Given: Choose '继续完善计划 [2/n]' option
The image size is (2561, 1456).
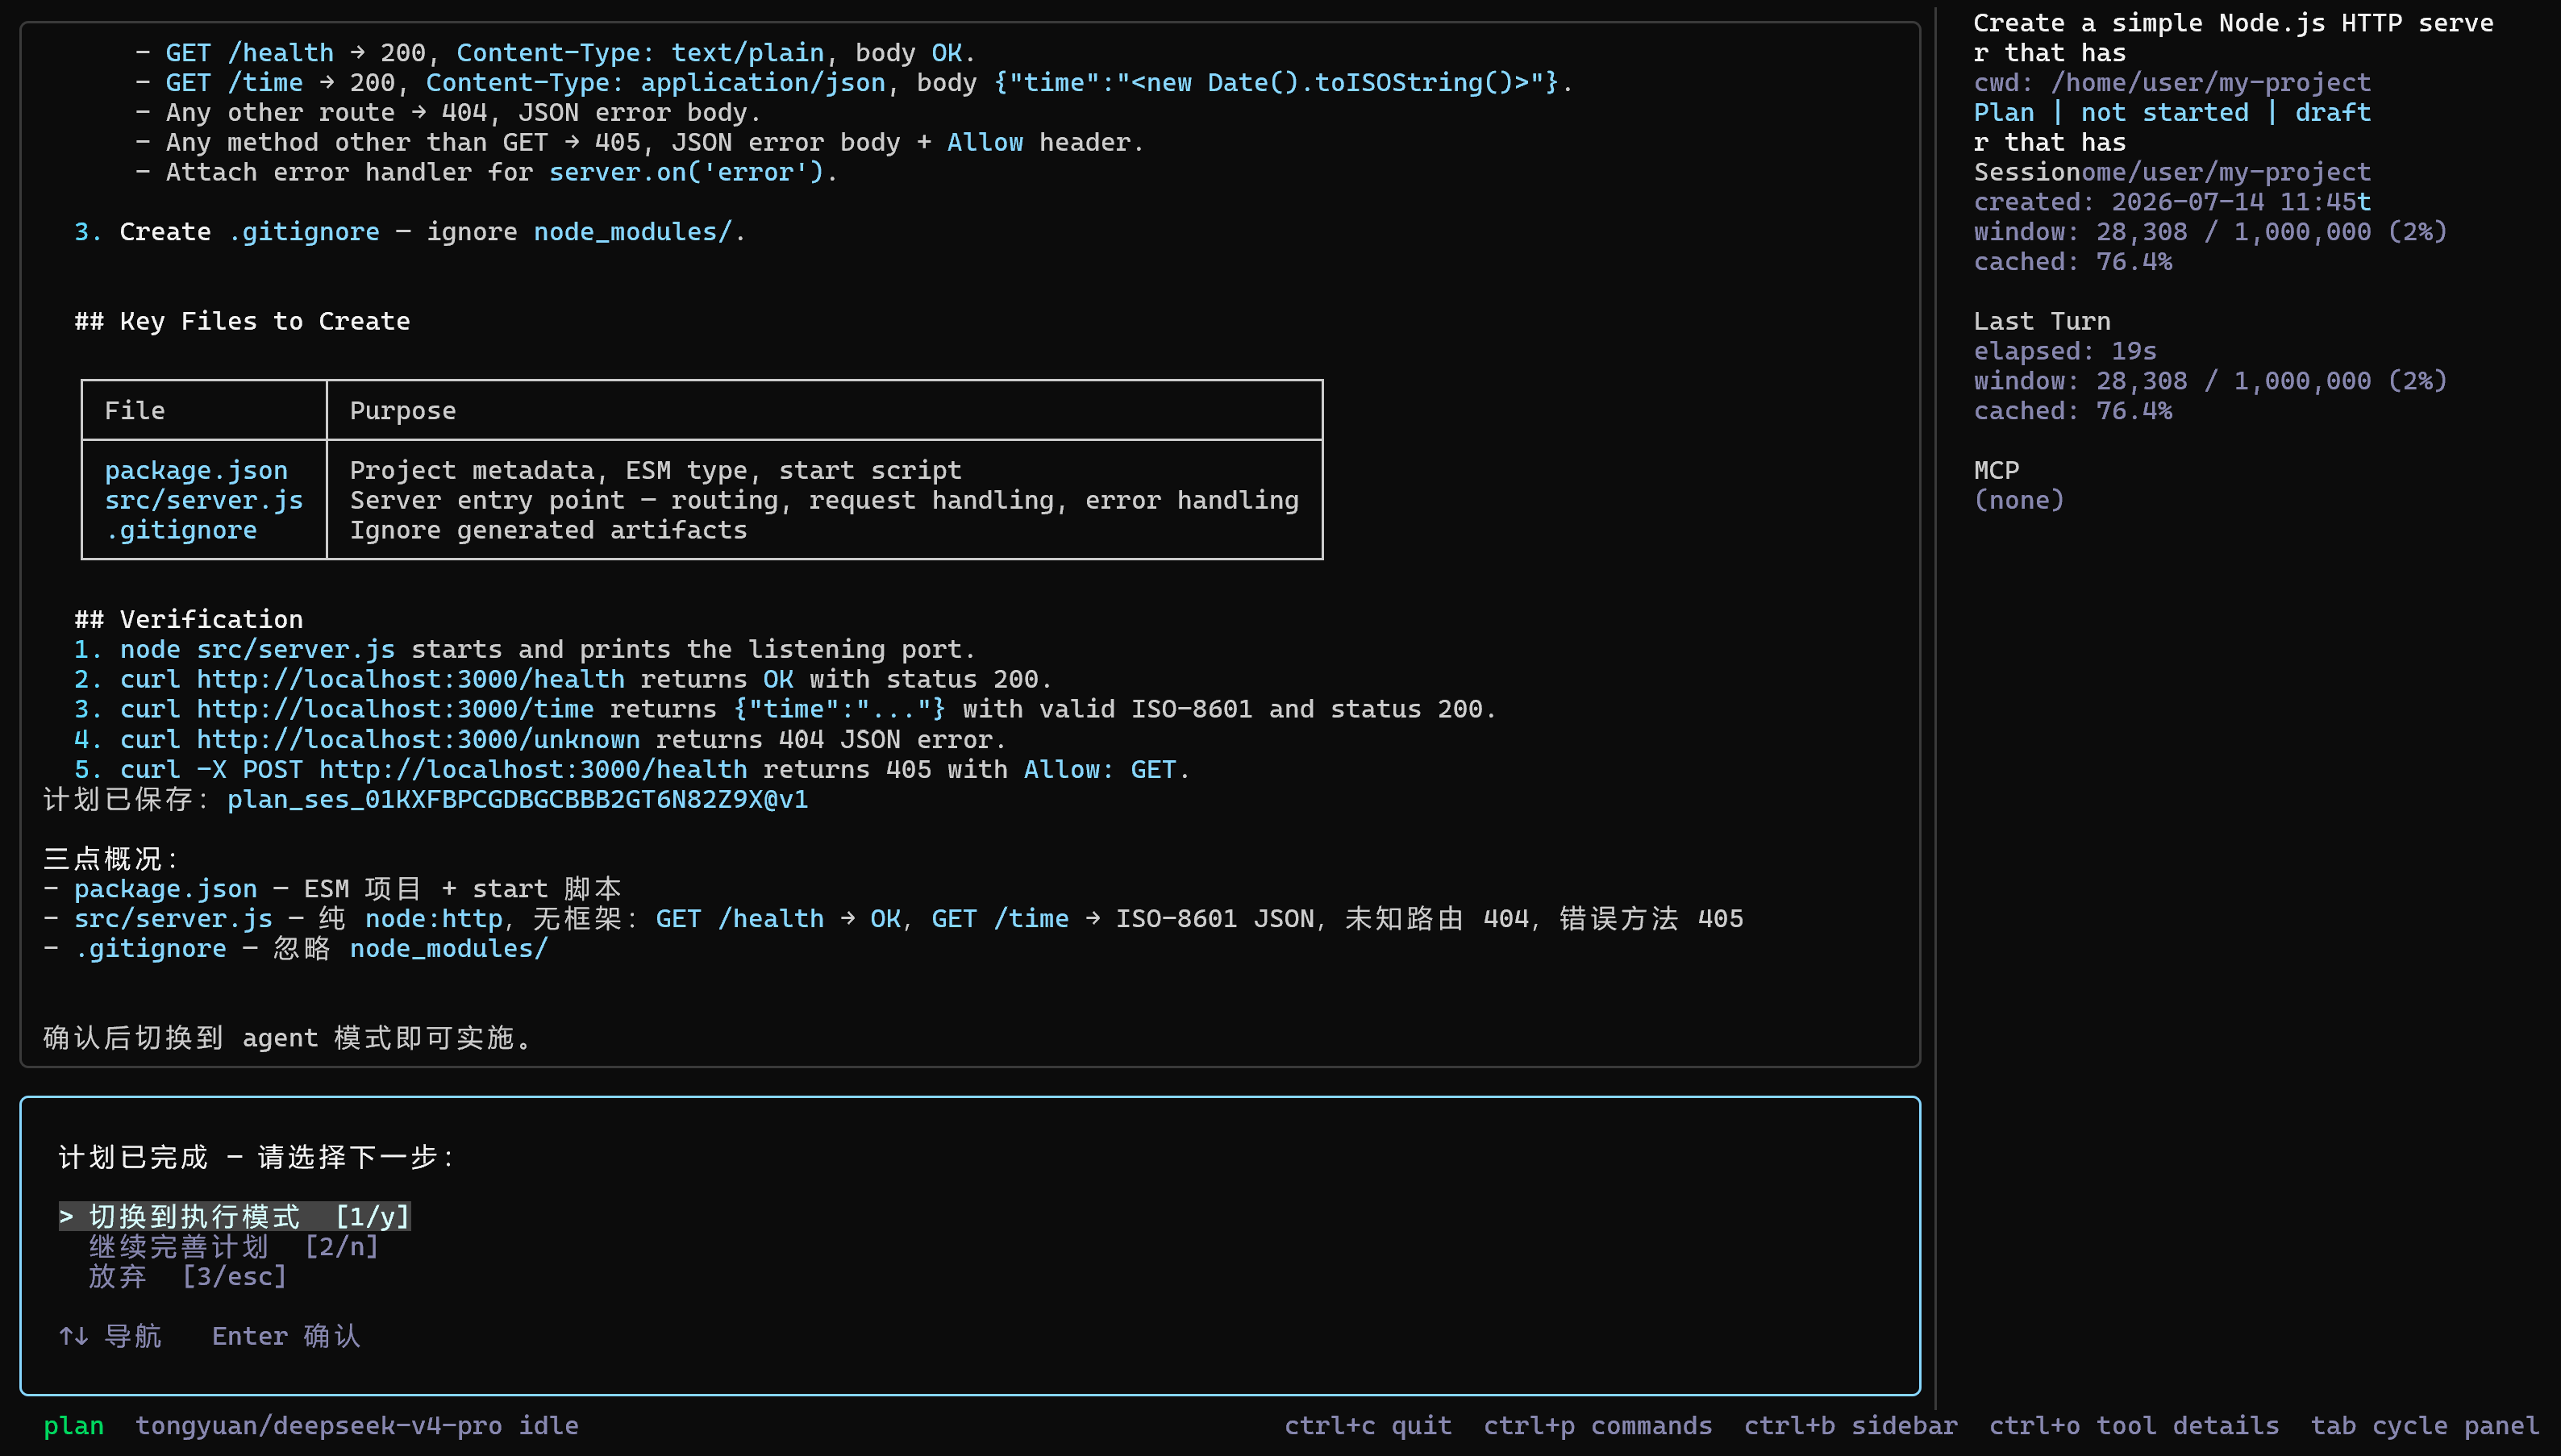Looking at the screenshot, I should pos(234,1246).
